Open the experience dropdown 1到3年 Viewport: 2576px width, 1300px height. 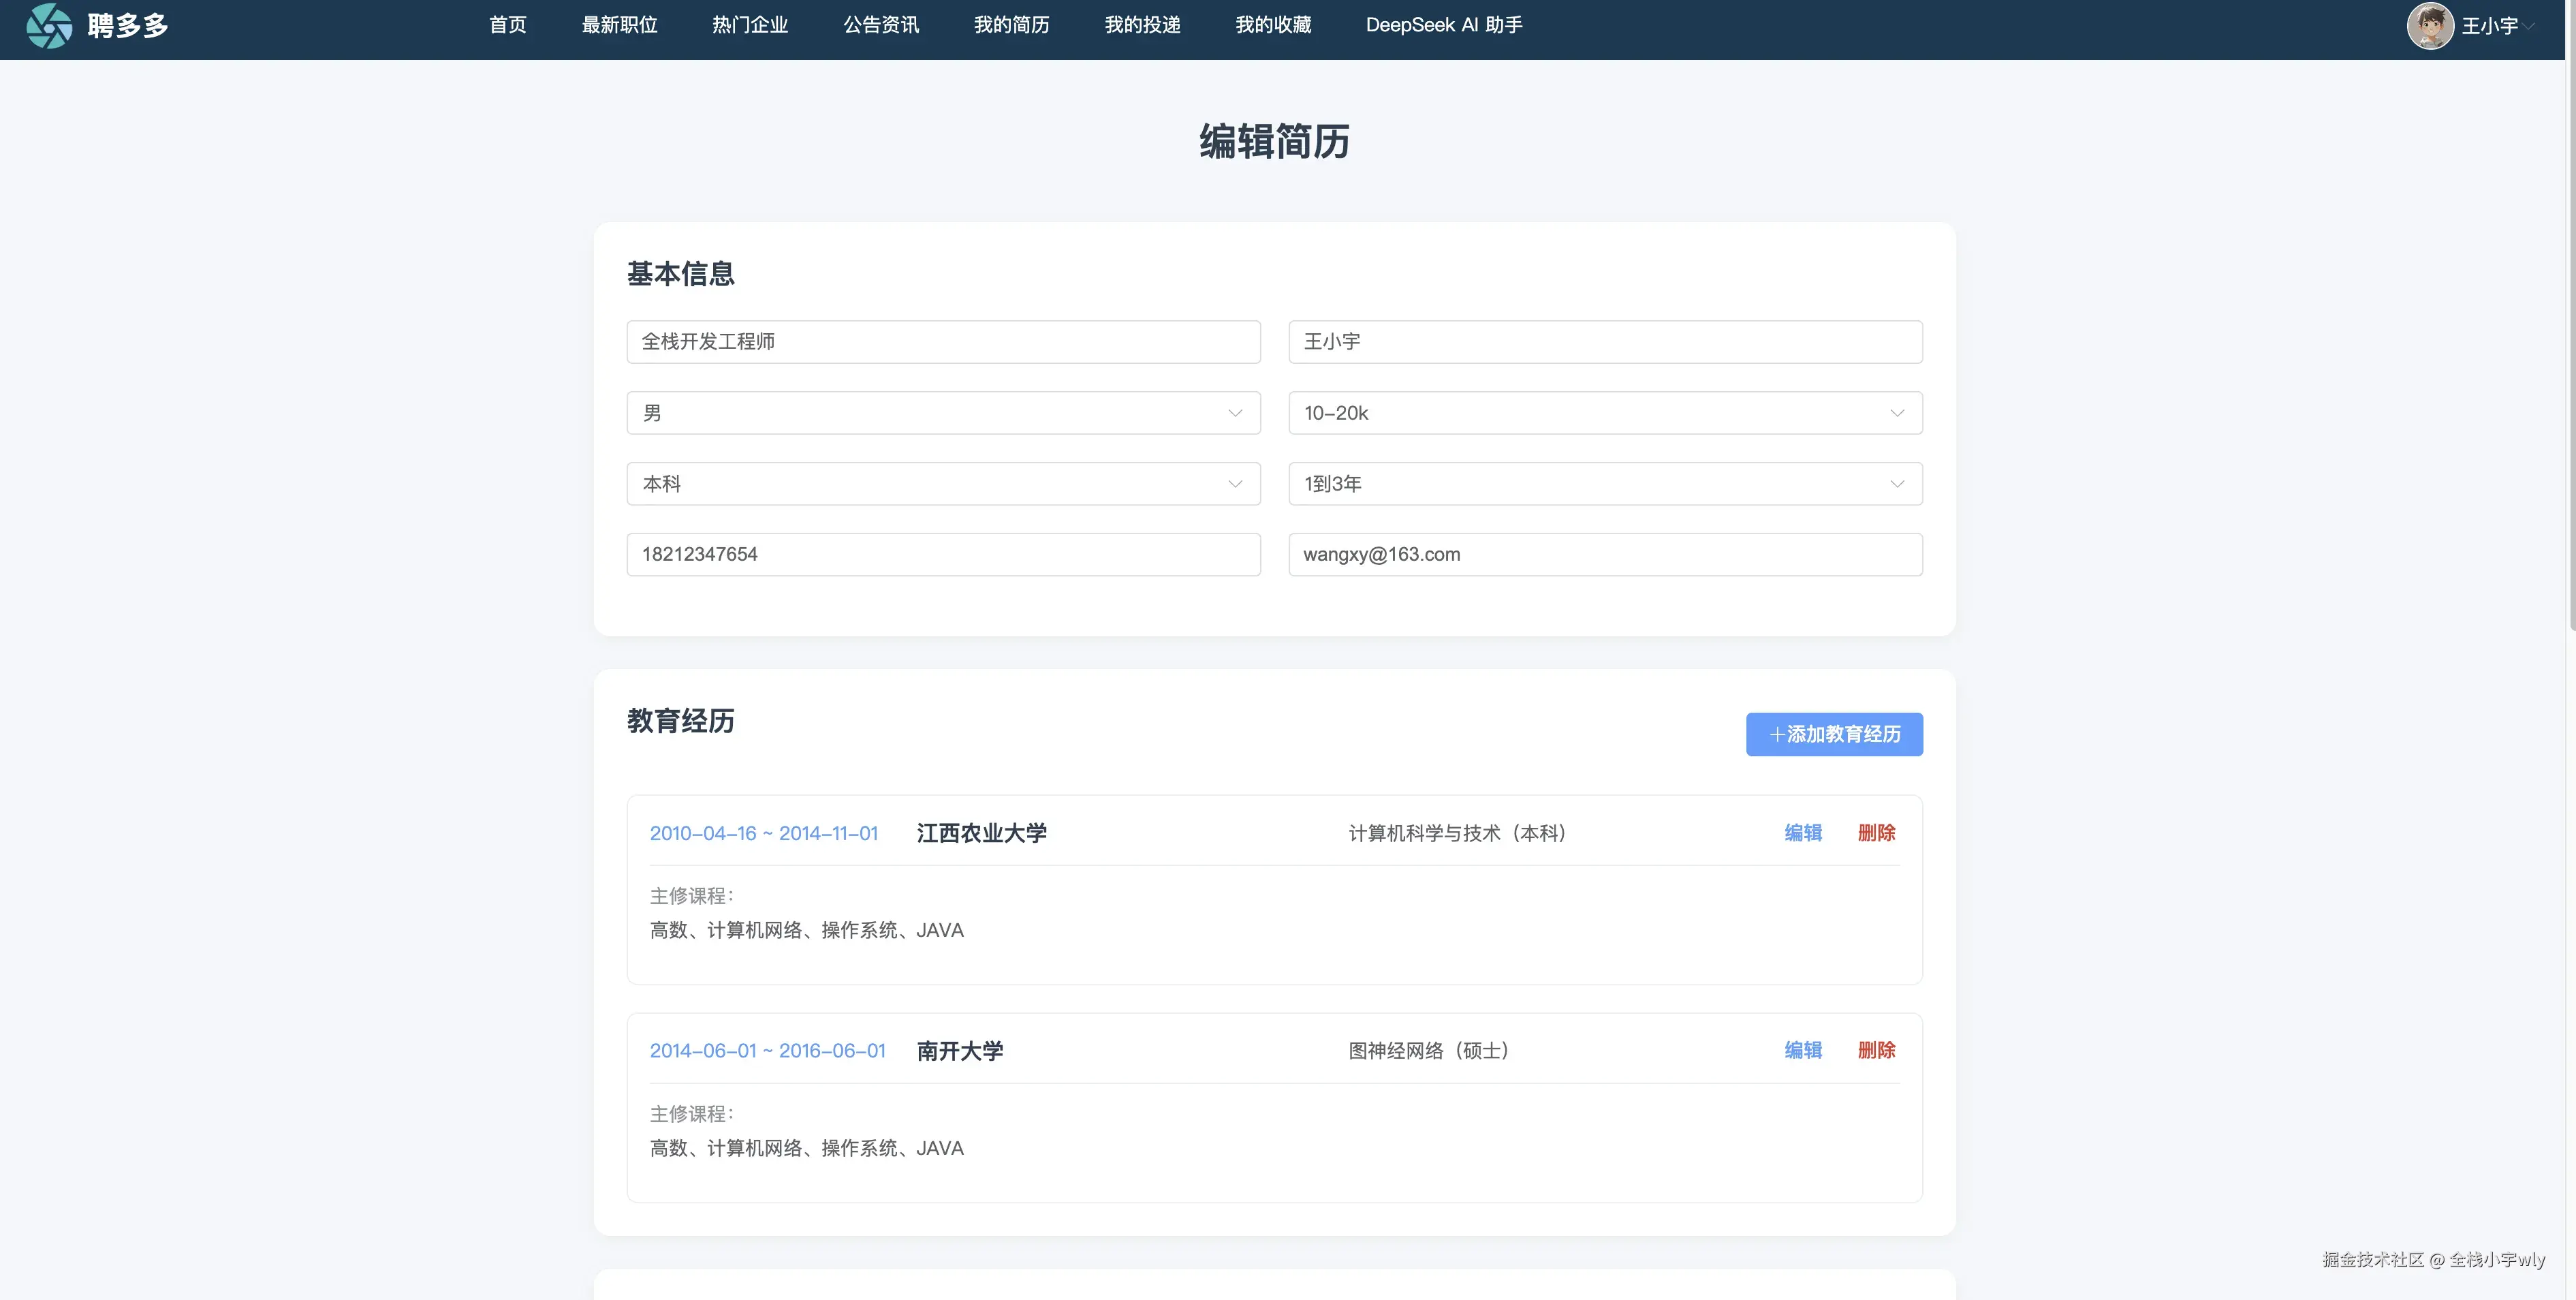point(1604,484)
